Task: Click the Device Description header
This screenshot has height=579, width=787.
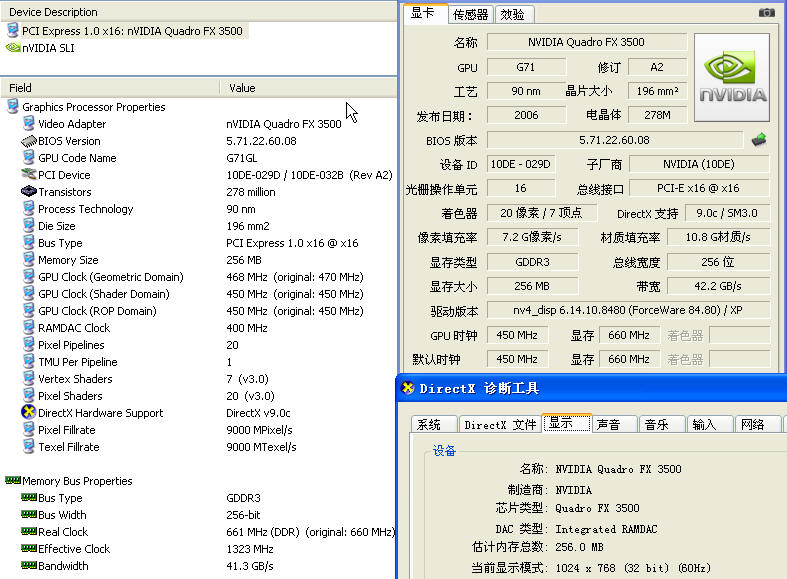Action: pos(199,12)
